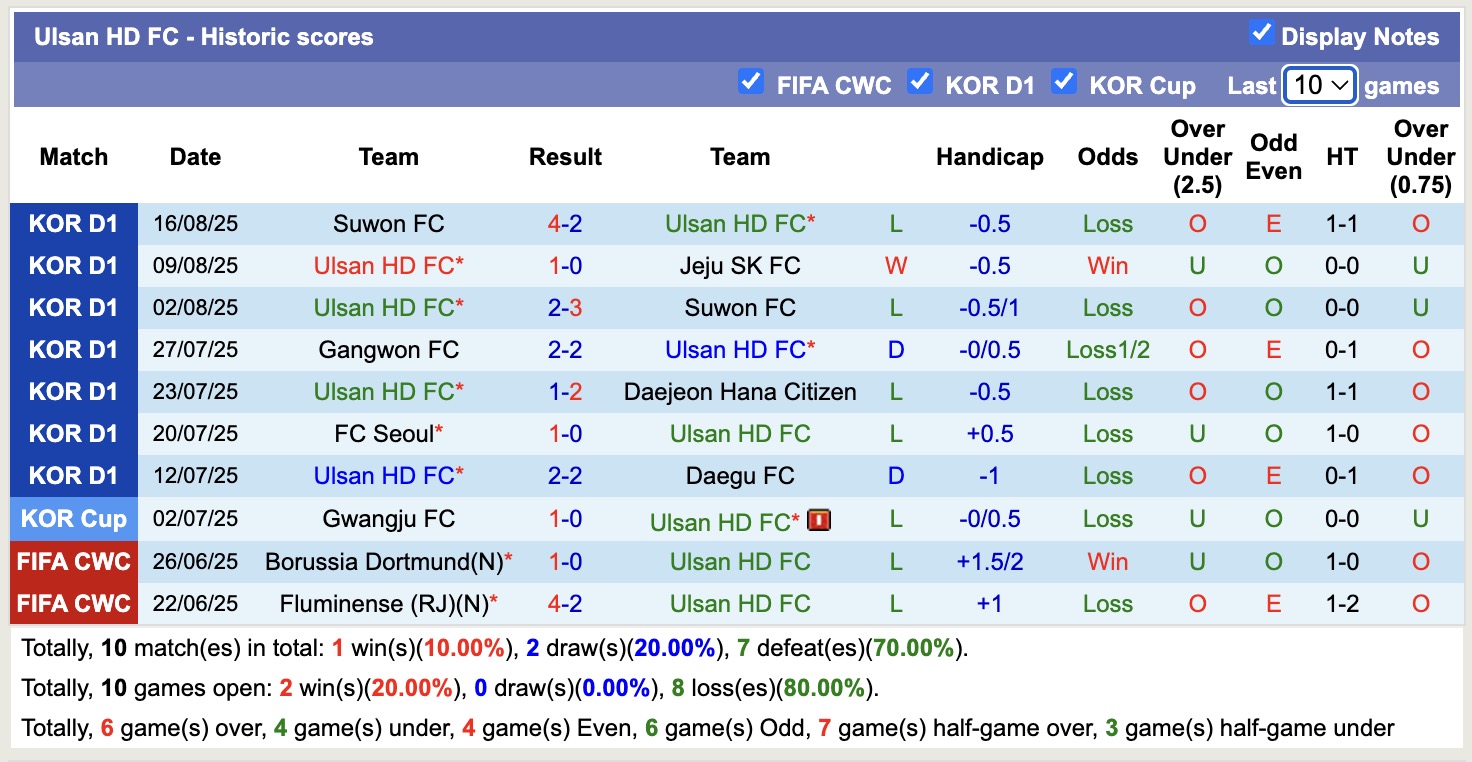The height and width of the screenshot is (762, 1472).
Task: Disable the KOR D1 filter checkbox
Action: click(919, 81)
